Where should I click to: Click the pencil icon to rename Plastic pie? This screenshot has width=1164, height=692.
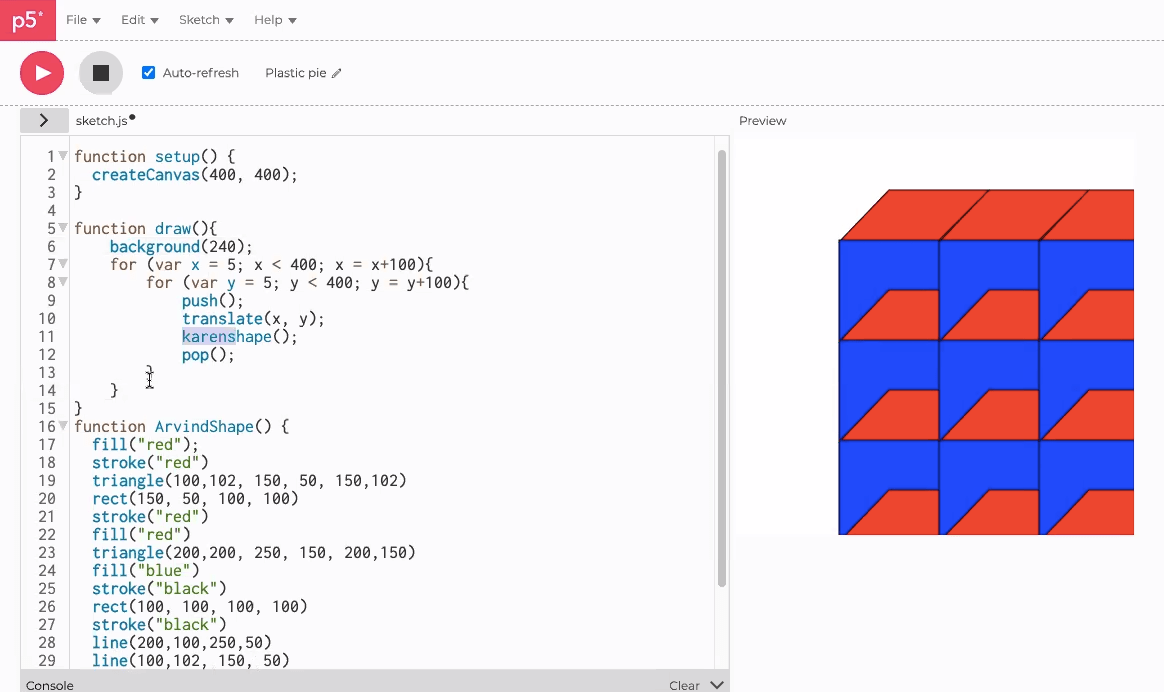tap(336, 72)
